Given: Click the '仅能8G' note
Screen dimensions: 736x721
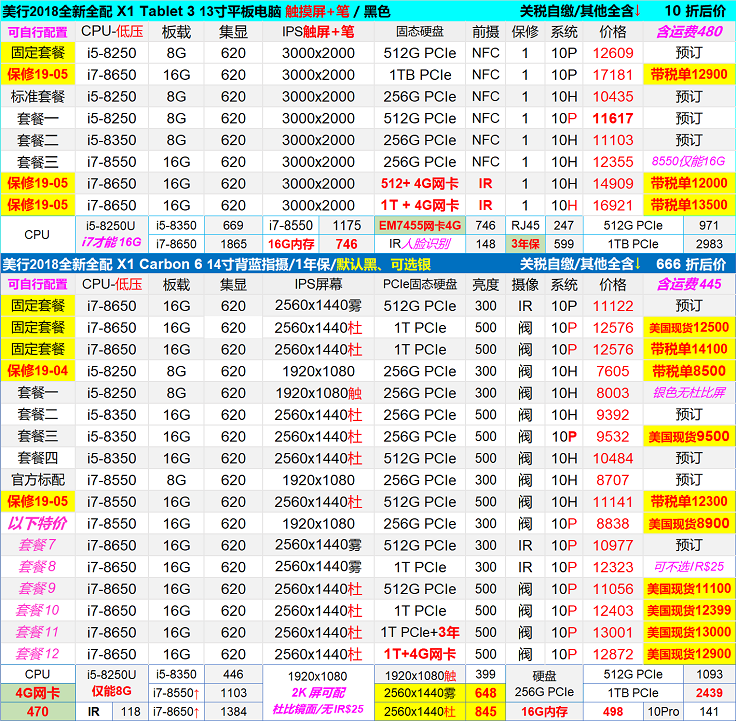Looking at the screenshot, I should point(111,691).
